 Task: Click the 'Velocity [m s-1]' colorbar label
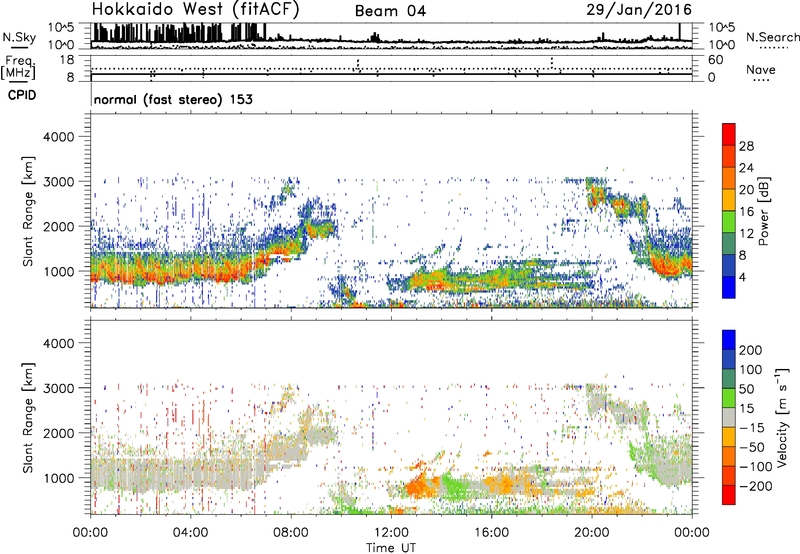coord(782,417)
